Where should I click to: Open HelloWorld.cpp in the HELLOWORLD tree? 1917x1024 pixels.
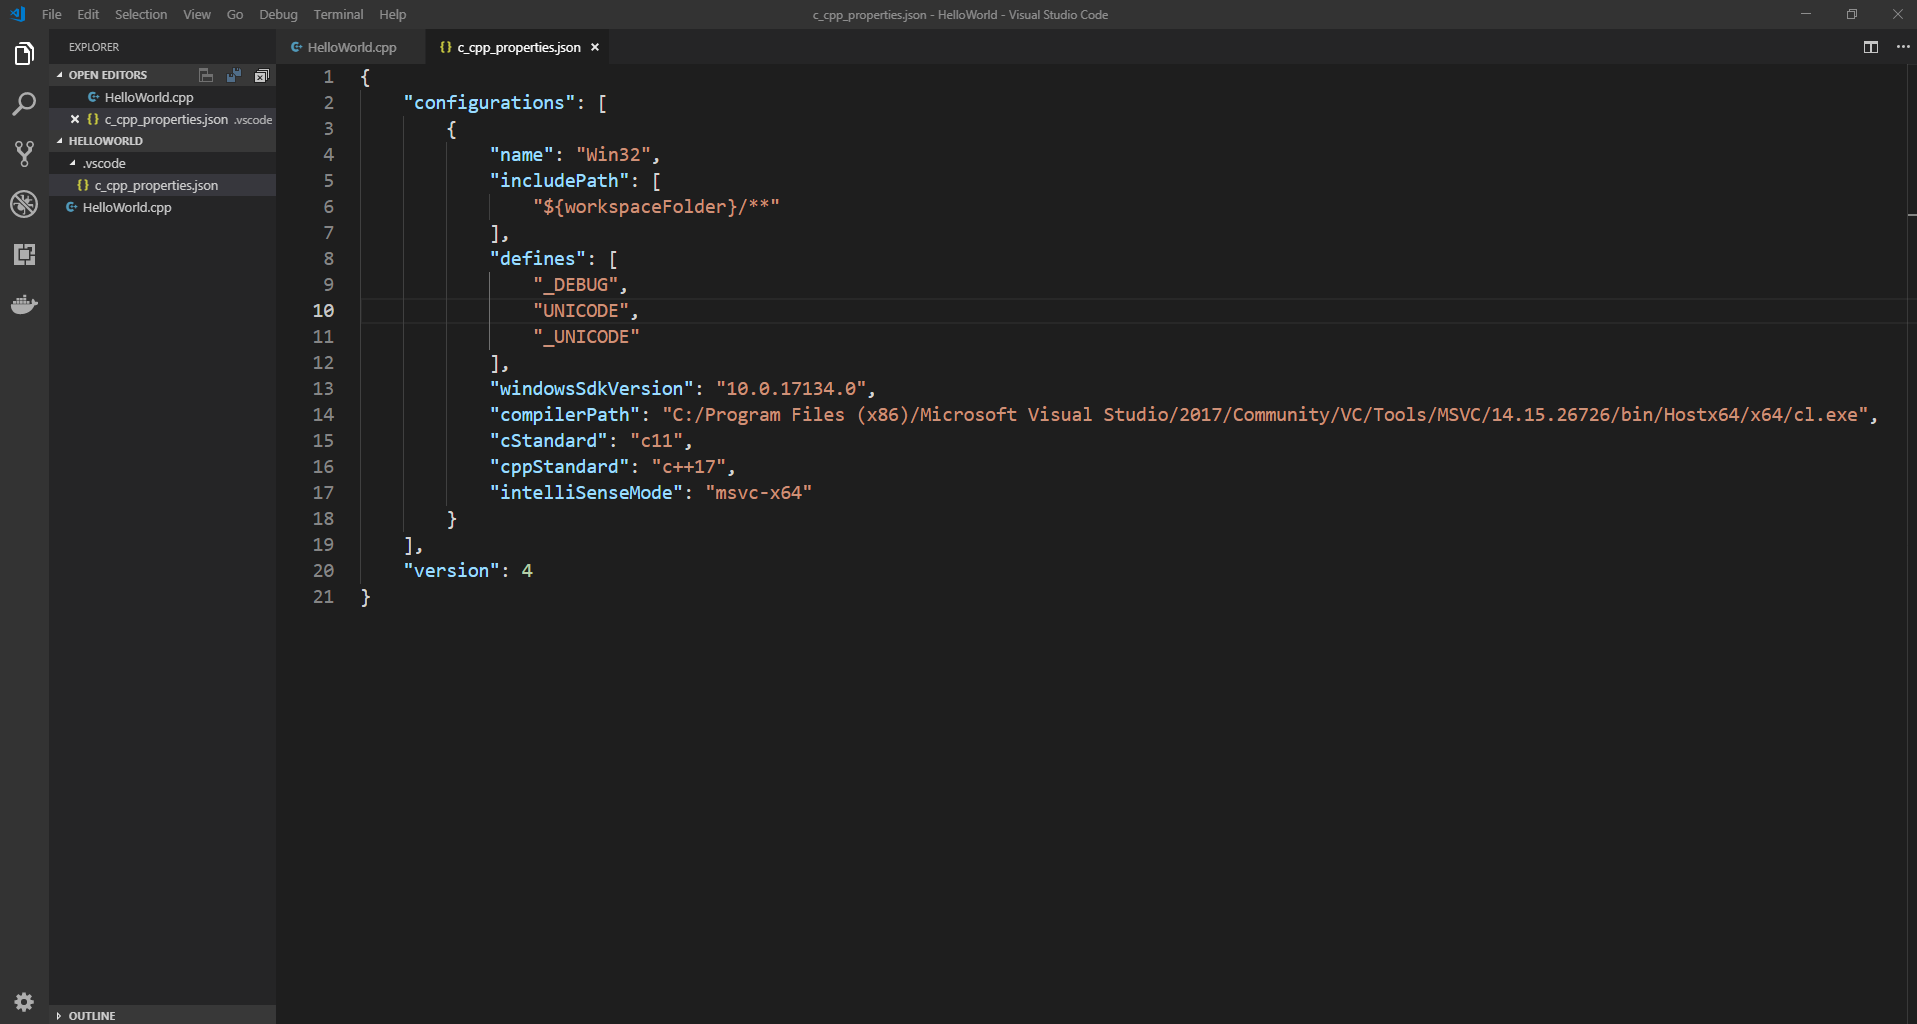162,207
